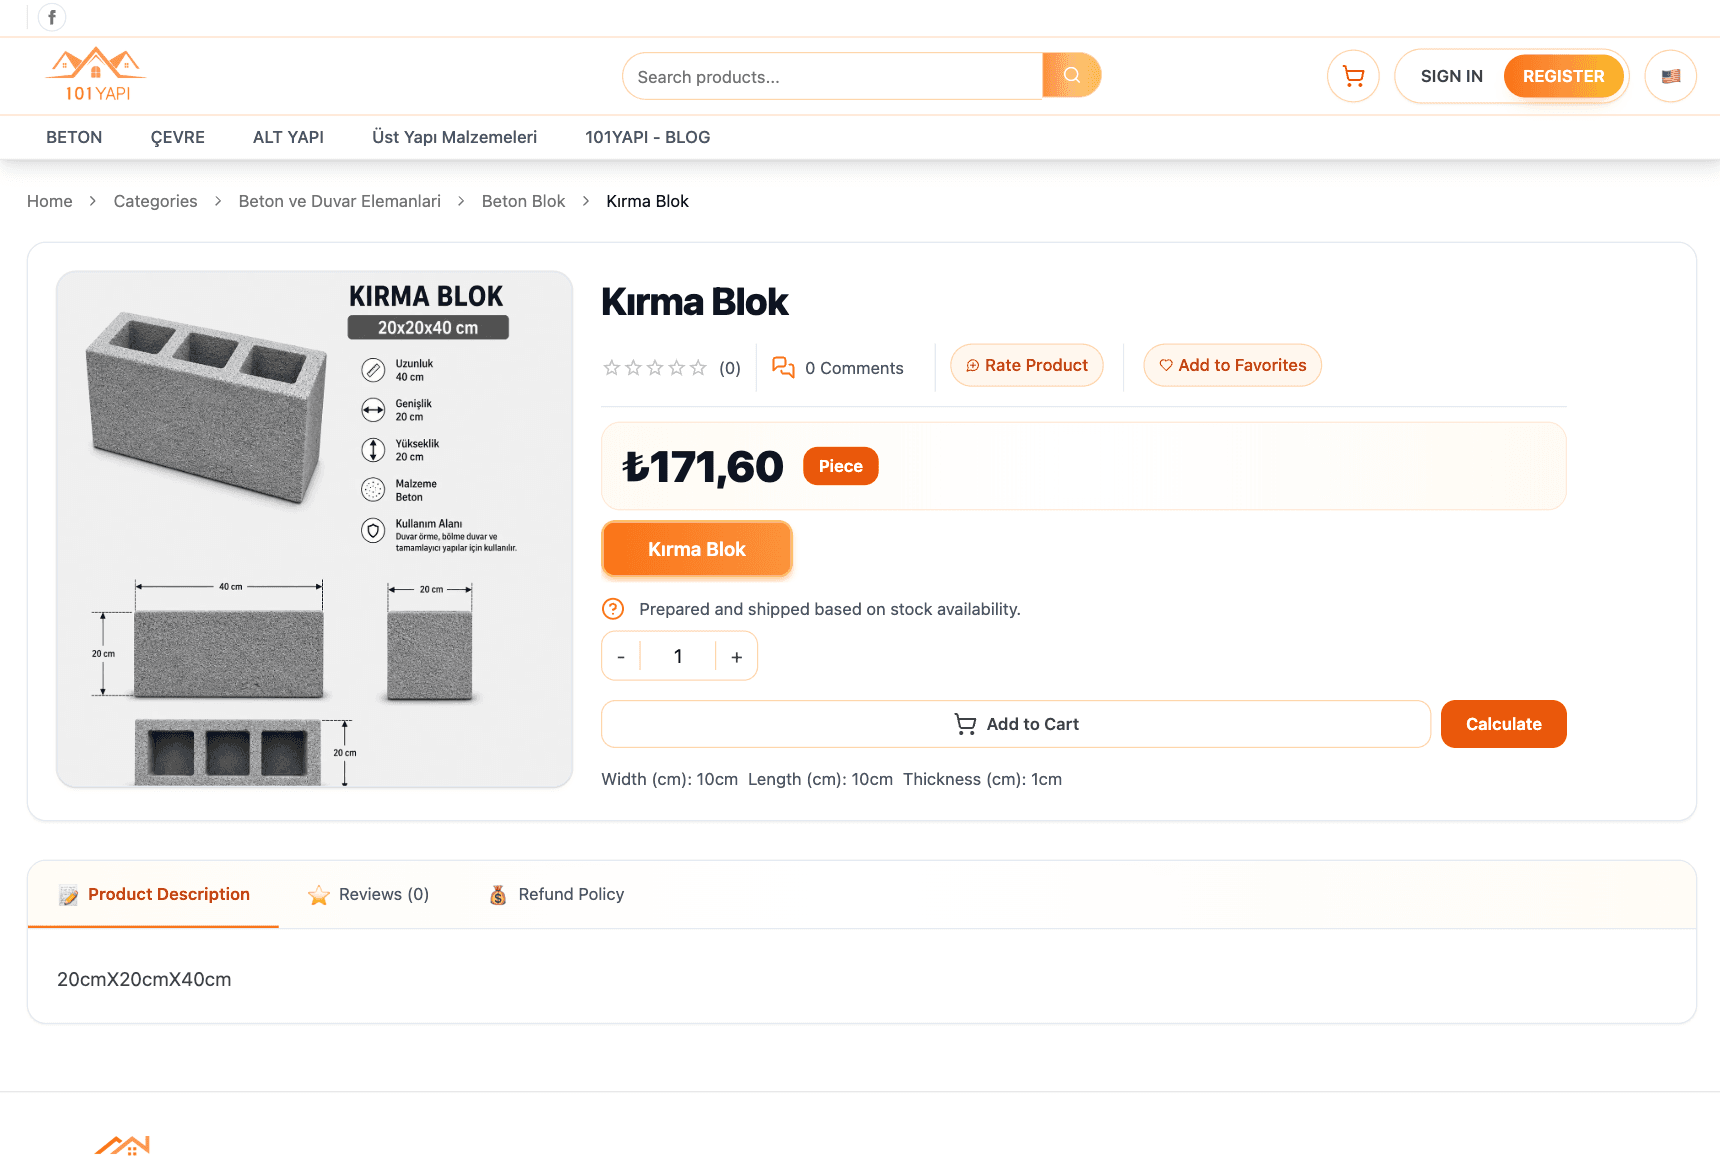Go to Home breadcrumb
The image size is (1720, 1156).
[x=50, y=201]
